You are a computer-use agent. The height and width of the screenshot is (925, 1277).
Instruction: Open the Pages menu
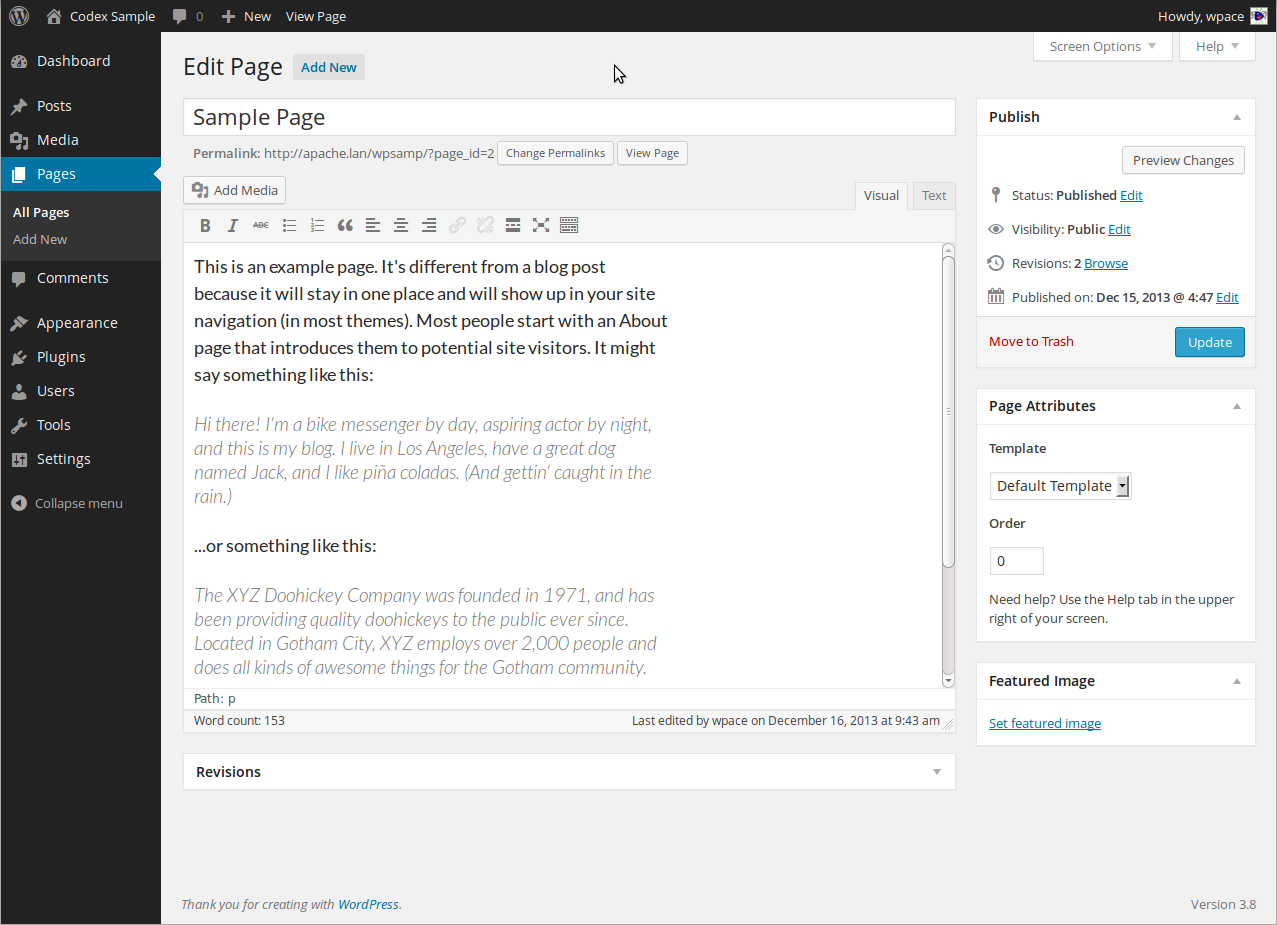pyautogui.click(x=81, y=174)
